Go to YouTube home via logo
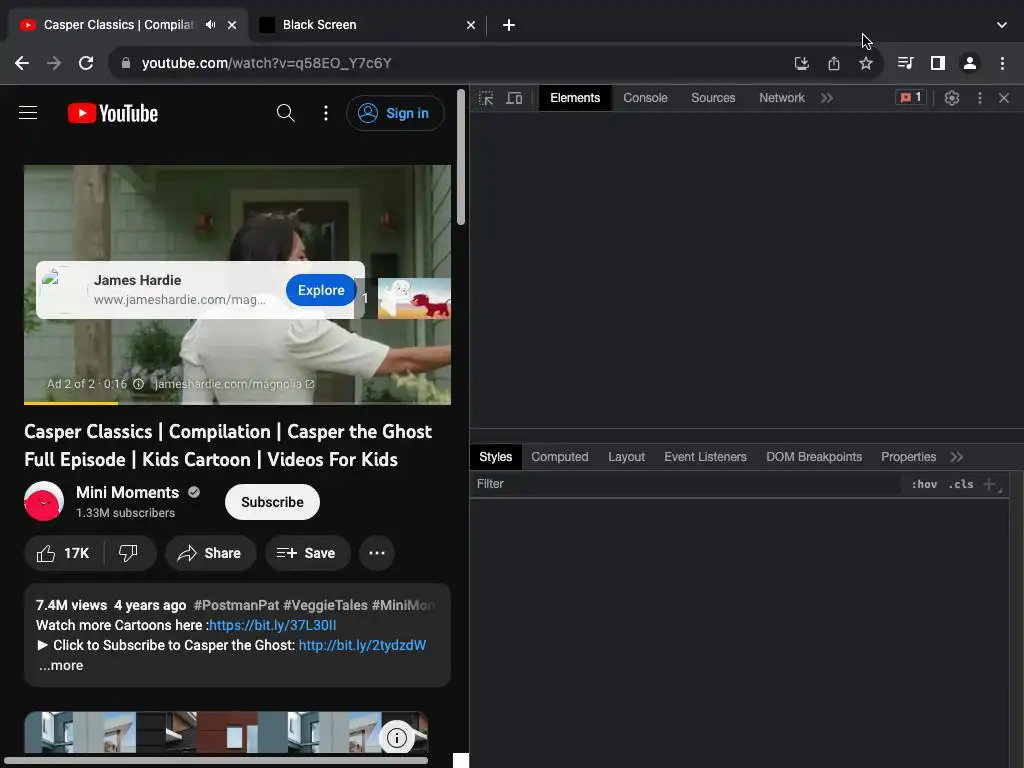Image resolution: width=1024 pixels, height=768 pixels. pyautogui.click(x=113, y=113)
